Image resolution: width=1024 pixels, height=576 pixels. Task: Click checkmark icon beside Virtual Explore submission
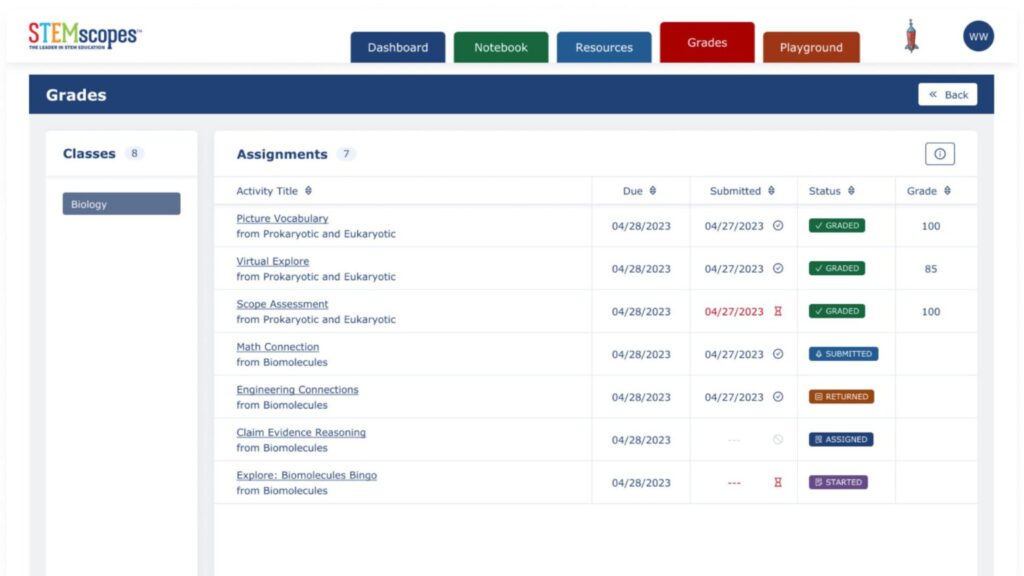(x=778, y=269)
